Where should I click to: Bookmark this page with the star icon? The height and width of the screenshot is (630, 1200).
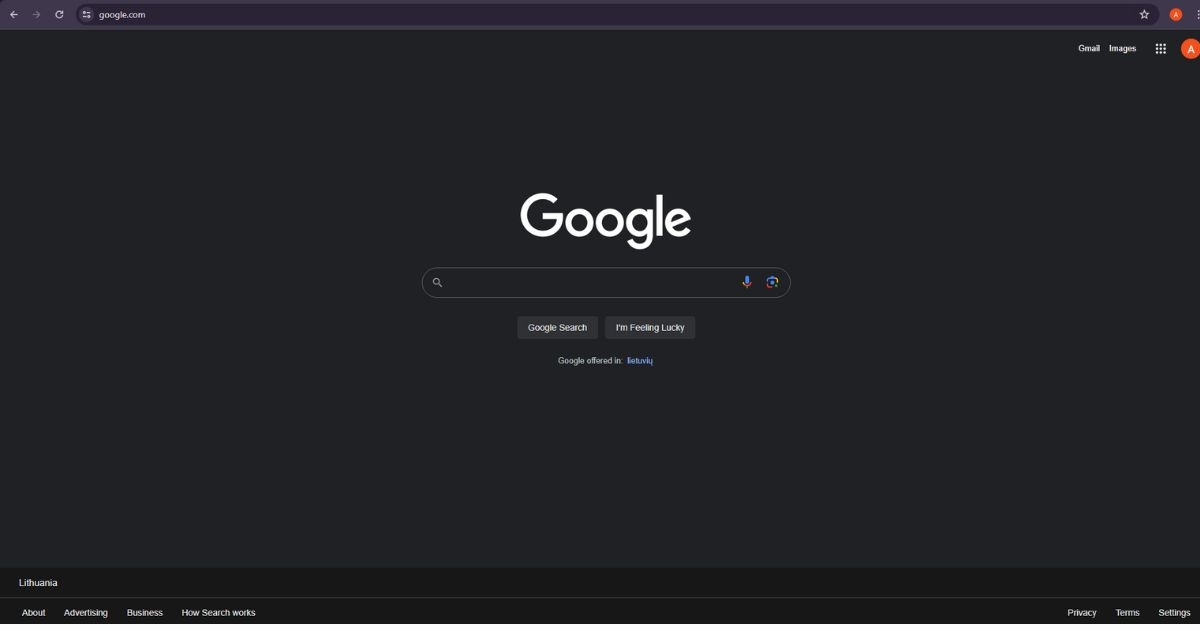tap(1143, 14)
